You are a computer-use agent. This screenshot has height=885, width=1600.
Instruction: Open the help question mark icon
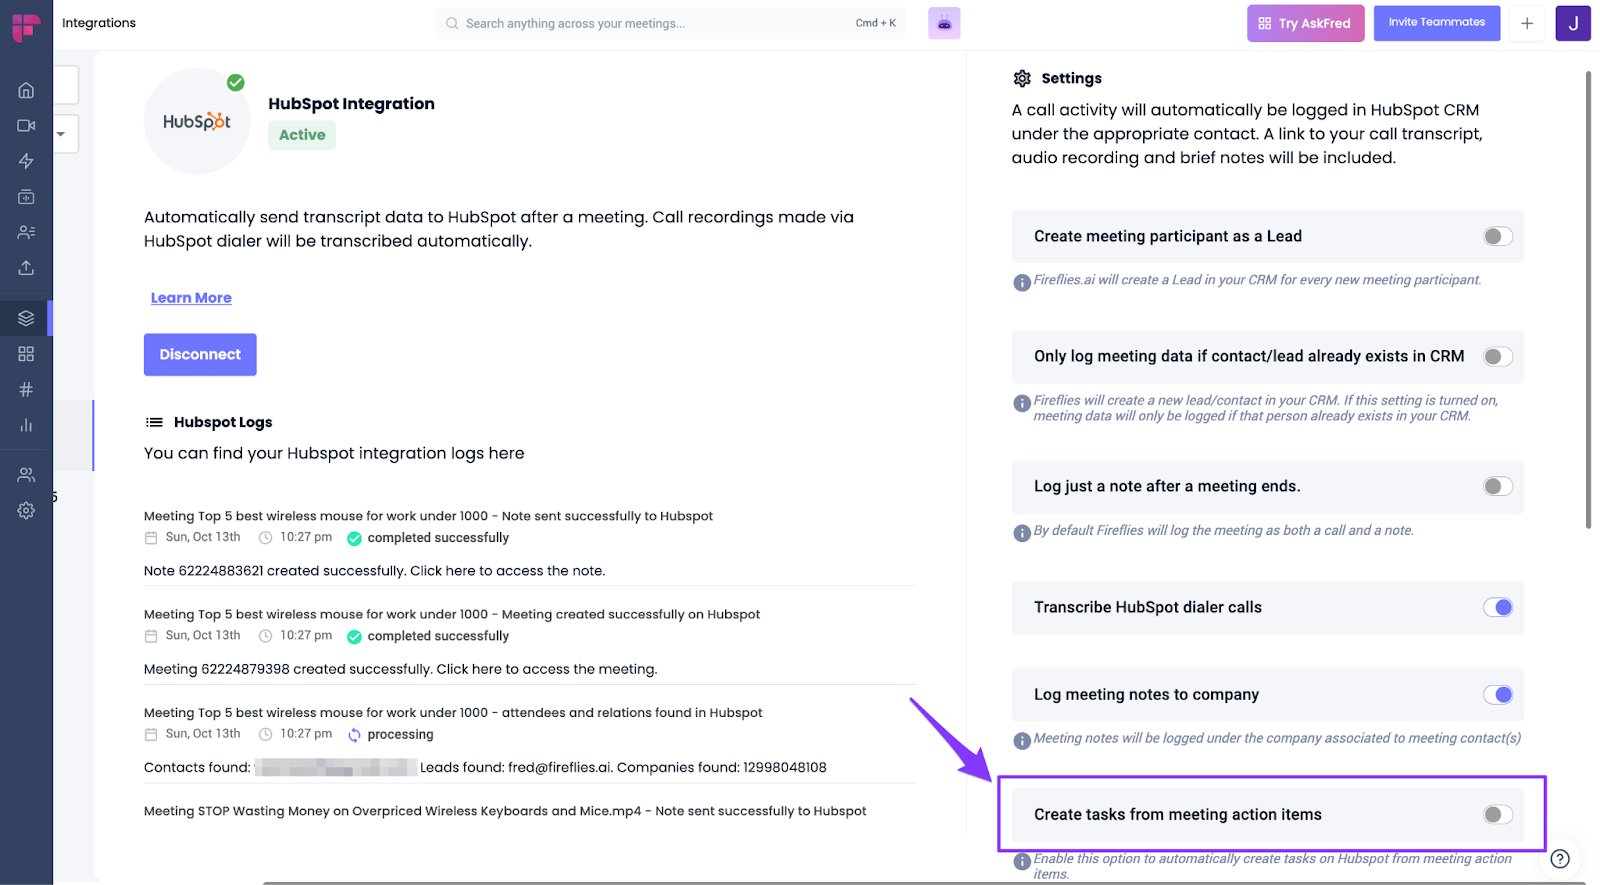[x=1560, y=859]
